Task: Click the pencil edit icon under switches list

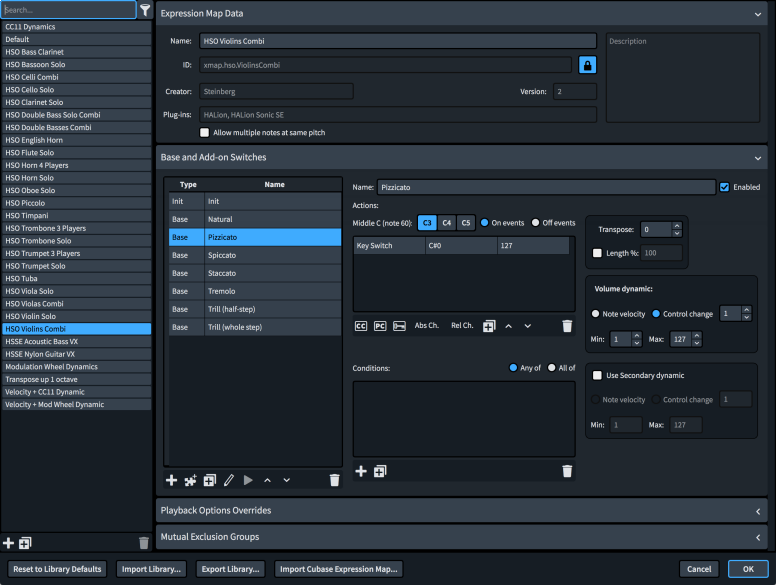Action: [229, 480]
